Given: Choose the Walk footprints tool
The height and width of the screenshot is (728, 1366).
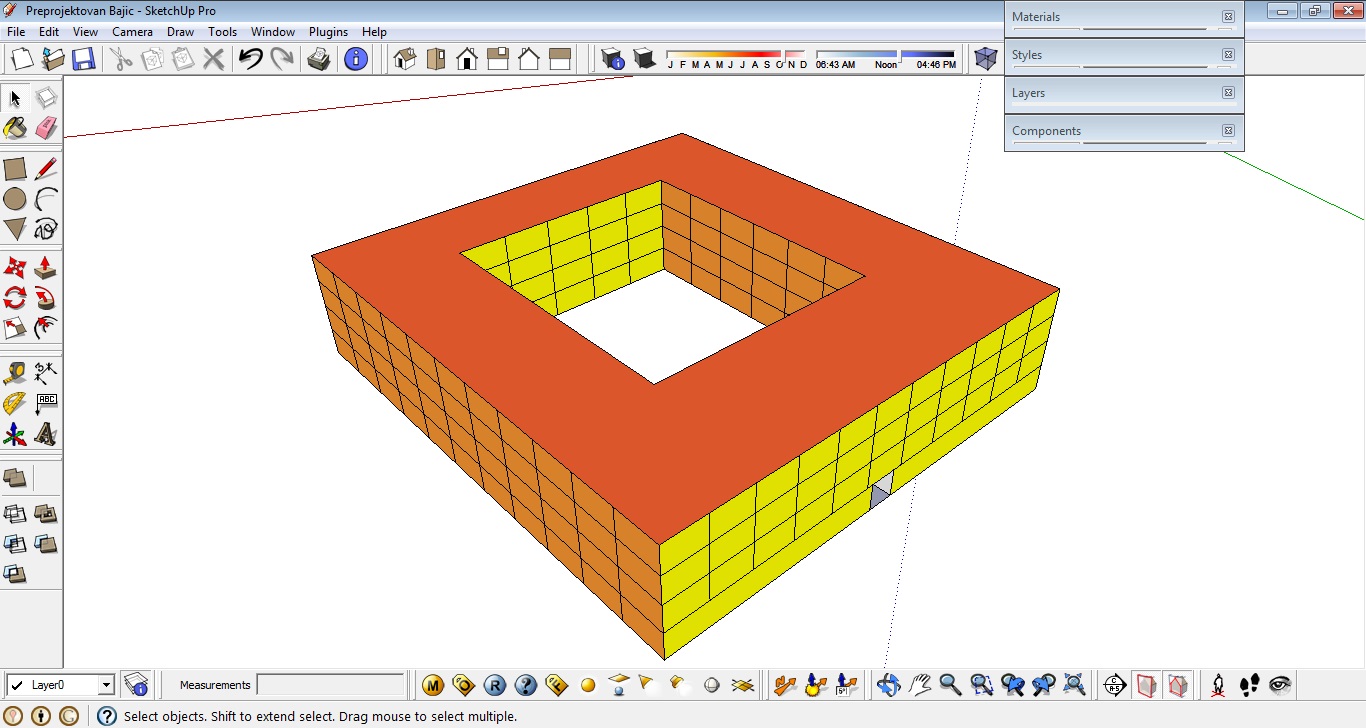Looking at the screenshot, I should click(1249, 685).
